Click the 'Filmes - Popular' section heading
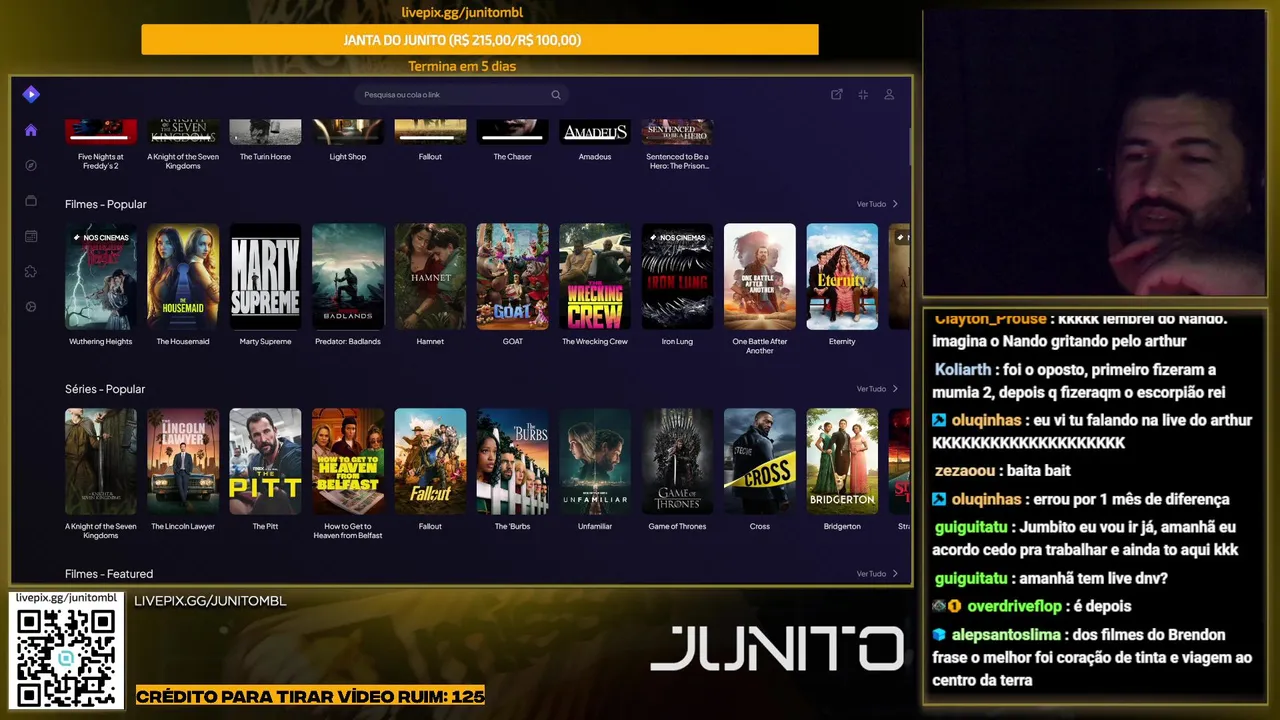 coord(106,204)
